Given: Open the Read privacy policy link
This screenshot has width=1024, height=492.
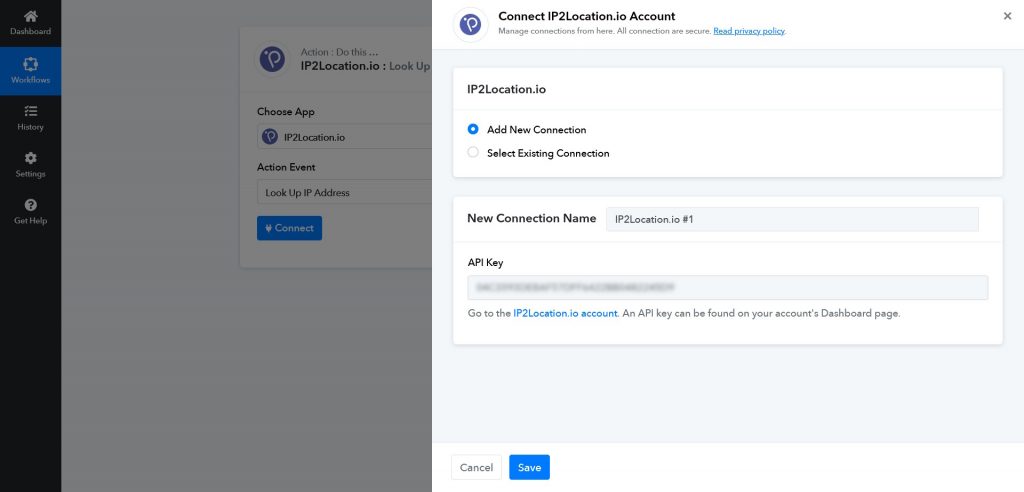Looking at the screenshot, I should [x=749, y=31].
